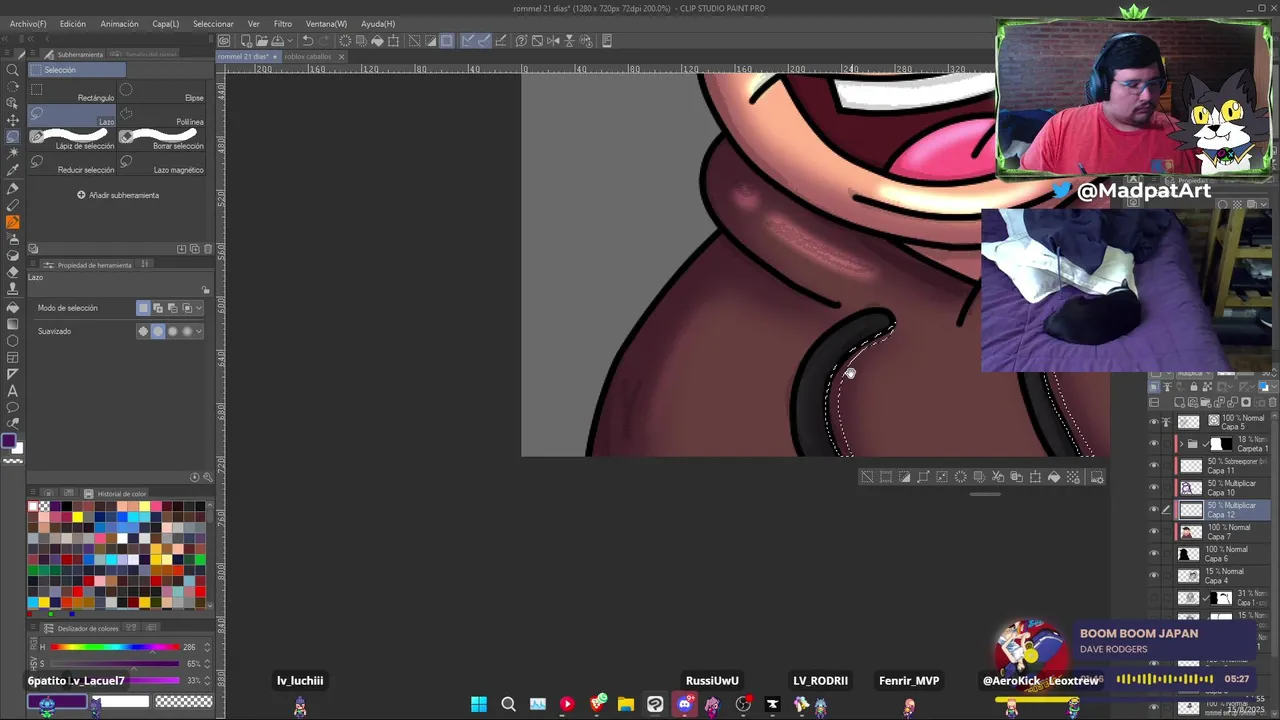Toggle Snap to ruler in command bar
The width and height of the screenshot is (1280, 720).
point(468,41)
